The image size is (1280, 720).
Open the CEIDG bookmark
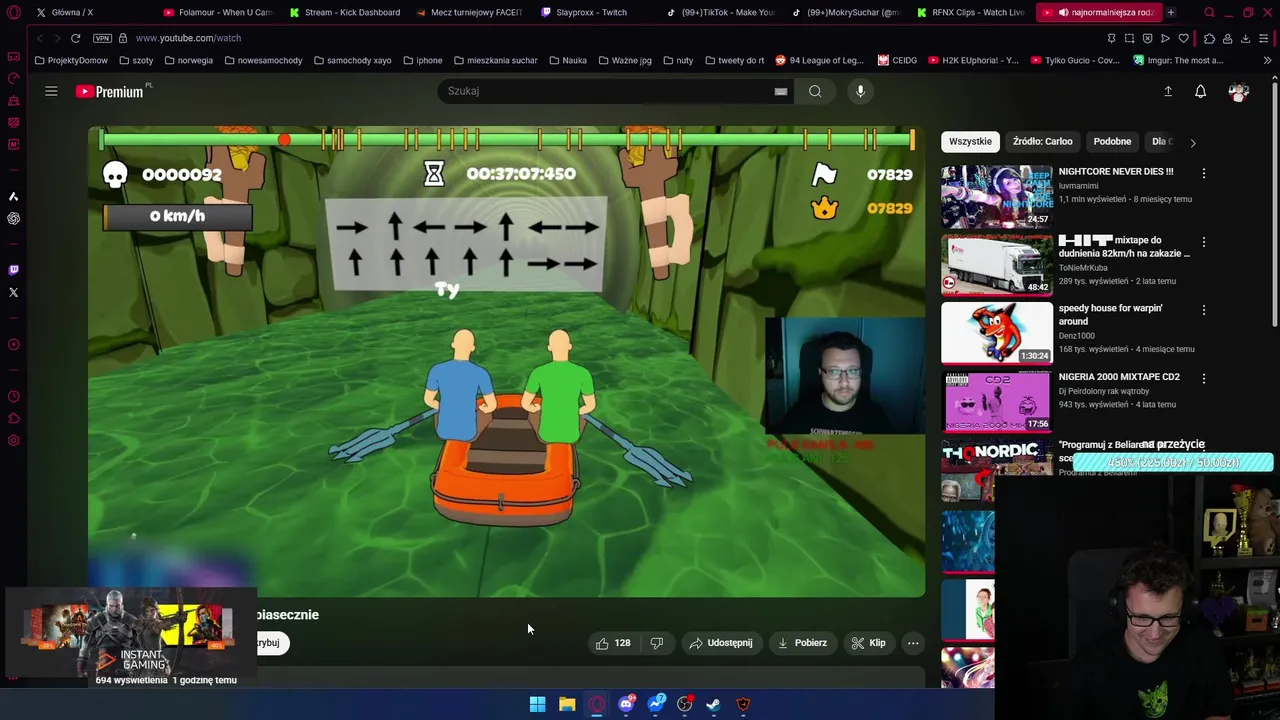click(897, 60)
